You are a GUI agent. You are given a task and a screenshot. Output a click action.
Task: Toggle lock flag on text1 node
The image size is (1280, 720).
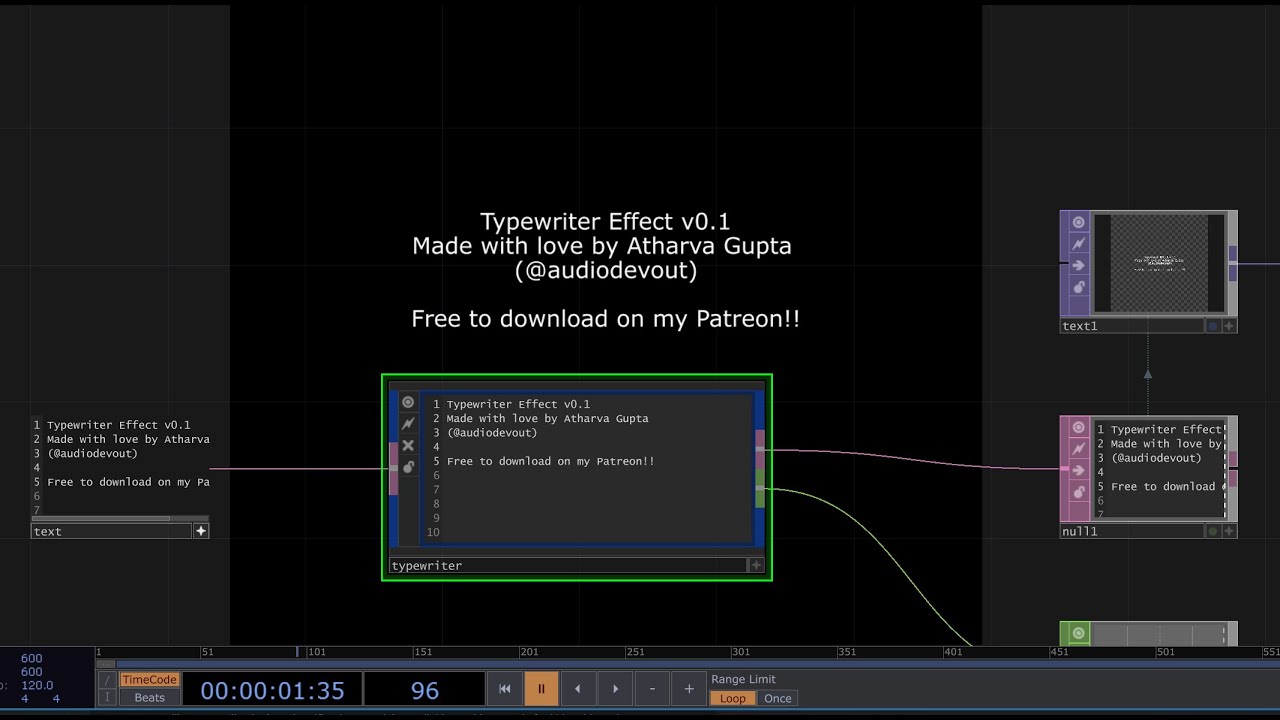pyautogui.click(x=1079, y=287)
